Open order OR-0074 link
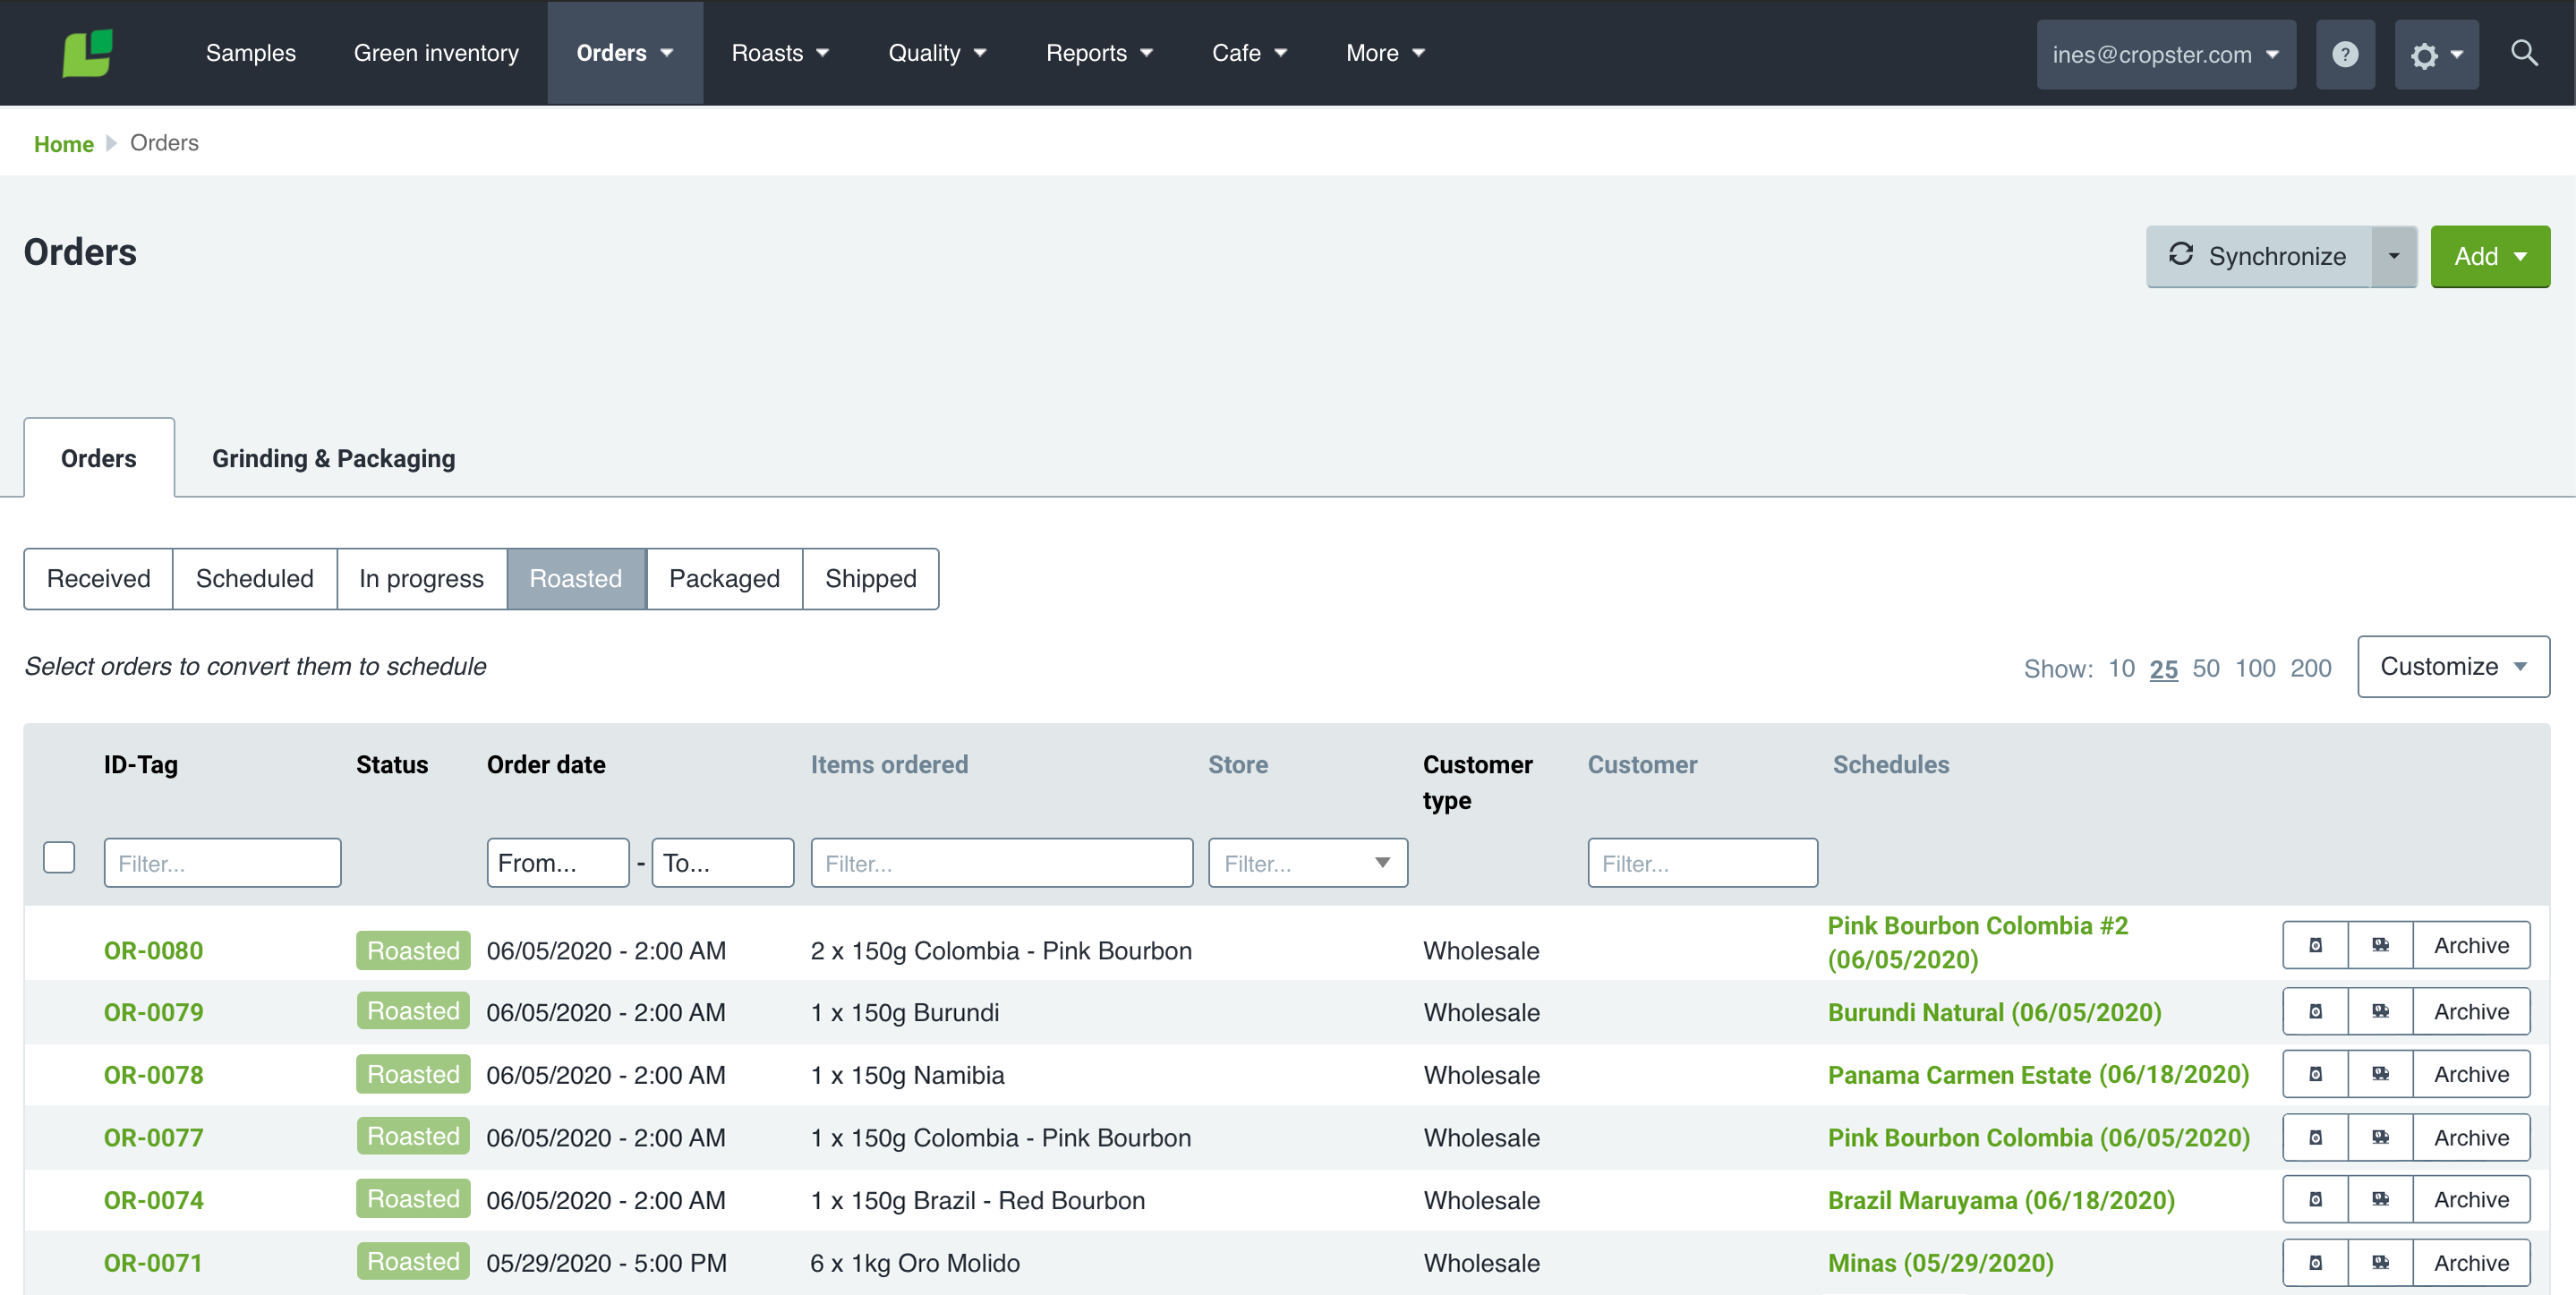Screen dimensions: 2576x1295 coord(153,1200)
